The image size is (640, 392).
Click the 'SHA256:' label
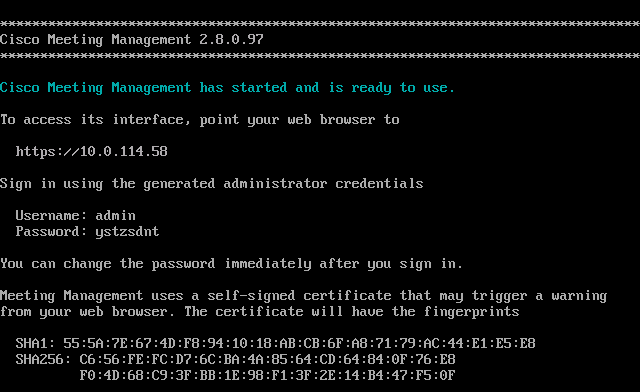(x=44, y=360)
